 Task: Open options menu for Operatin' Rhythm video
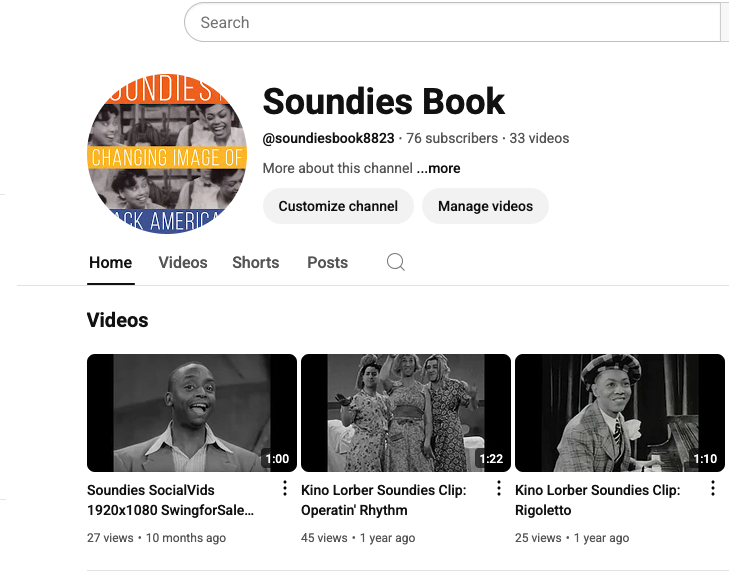coord(499,488)
